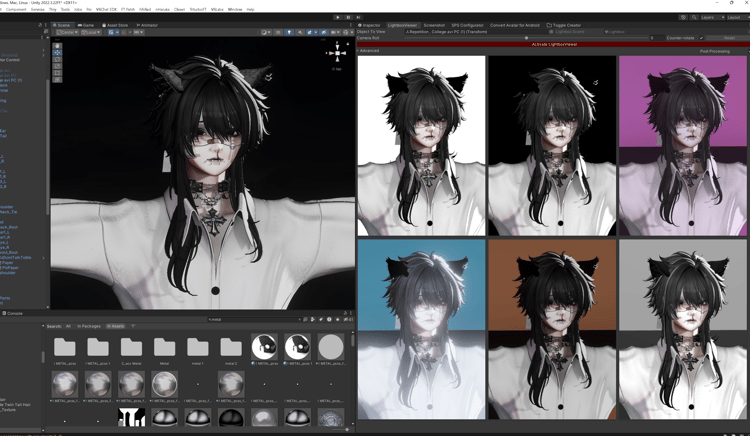Screen dimensions: 750x436
Task: Open the Local rotation mode dropdown
Action: point(90,33)
